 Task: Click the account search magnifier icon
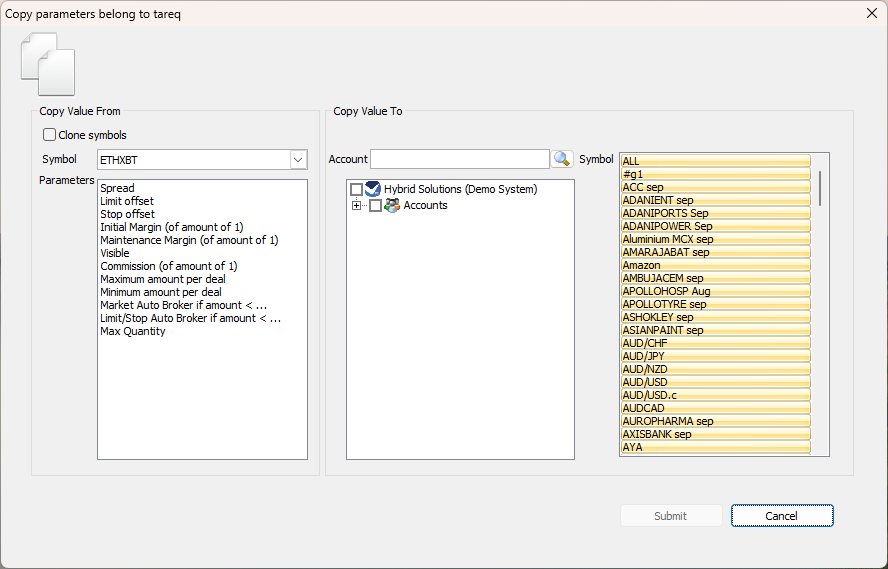tap(562, 159)
